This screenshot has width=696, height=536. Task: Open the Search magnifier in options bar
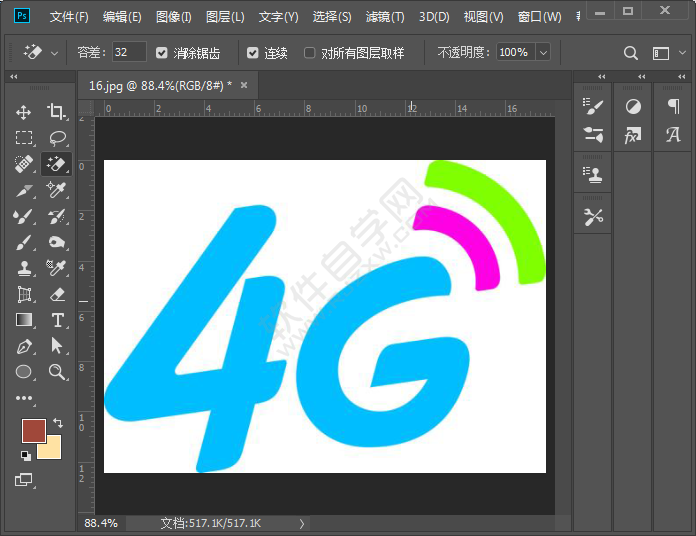[x=631, y=53]
